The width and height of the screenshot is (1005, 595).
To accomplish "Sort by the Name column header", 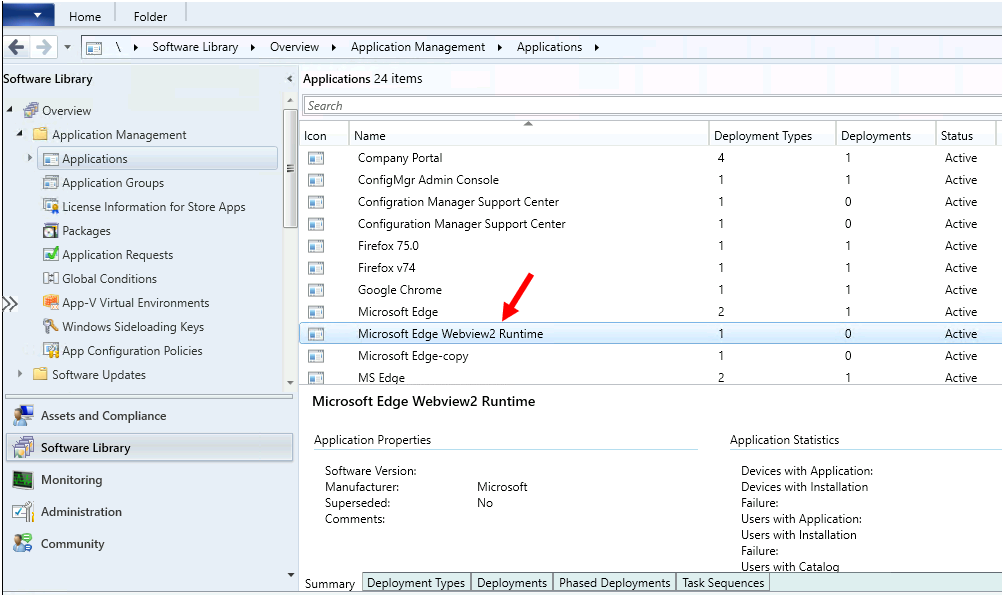I will [529, 135].
